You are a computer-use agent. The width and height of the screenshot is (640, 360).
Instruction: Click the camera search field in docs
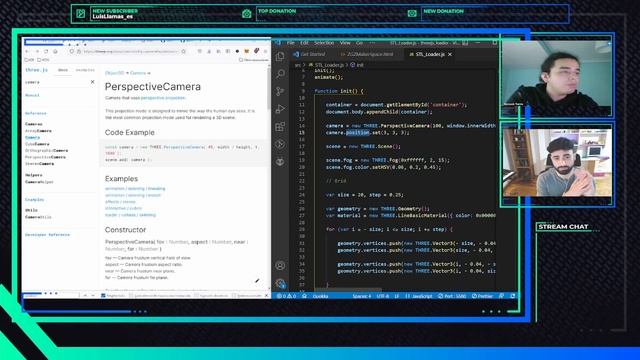(57, 82)
